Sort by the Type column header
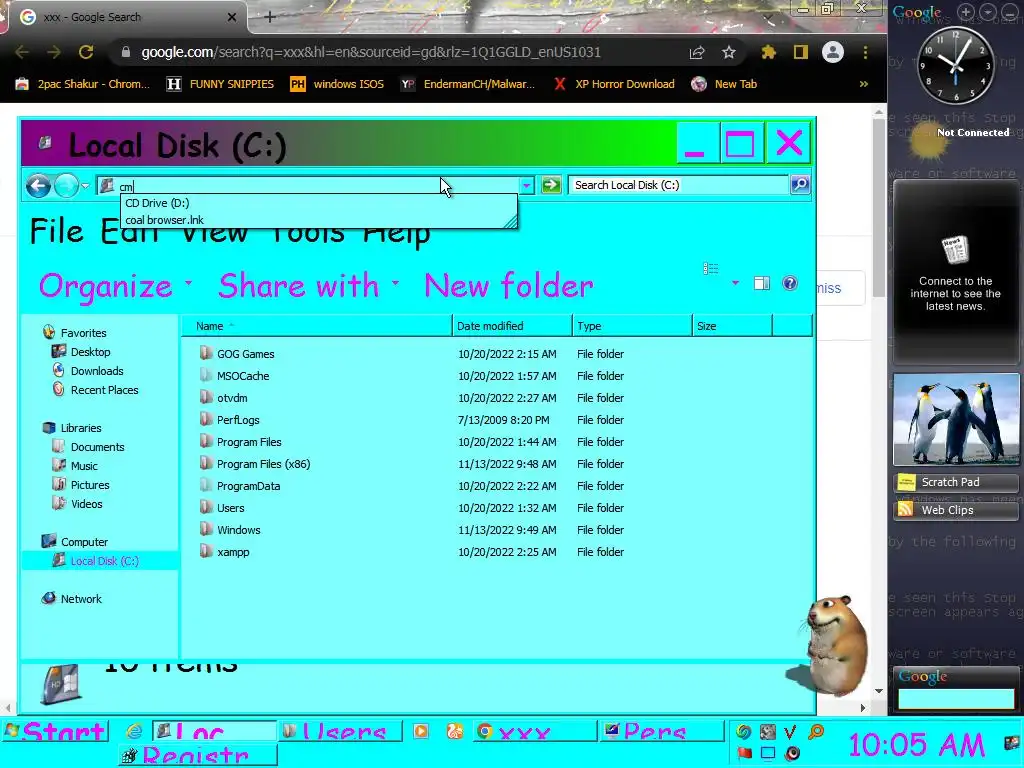Screen dimensions: 1024x768 (632, 326)
